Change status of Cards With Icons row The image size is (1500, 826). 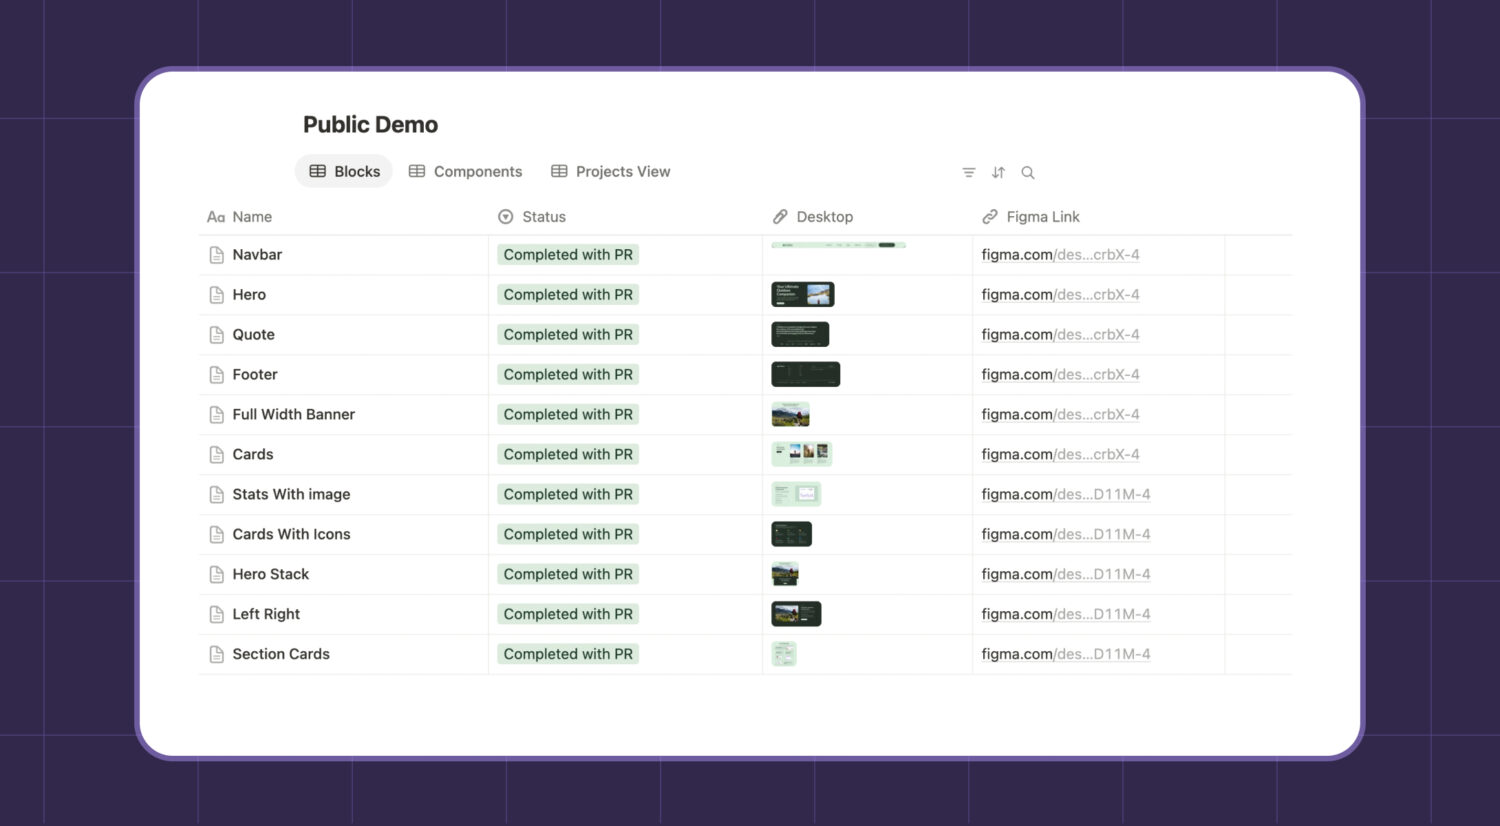point(568,534)
